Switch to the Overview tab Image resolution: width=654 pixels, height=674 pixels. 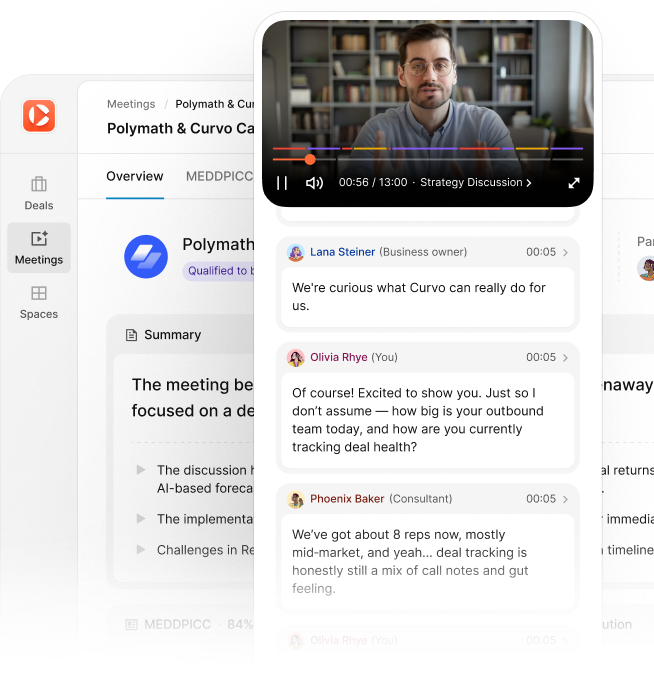pyautogui.click(x=135, y=176)
